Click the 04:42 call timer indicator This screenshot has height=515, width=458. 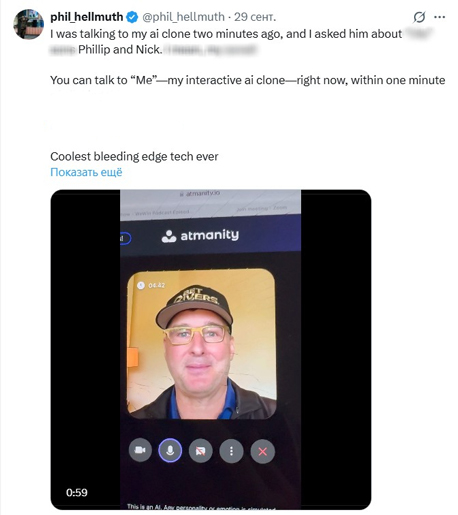coord(152,285)
